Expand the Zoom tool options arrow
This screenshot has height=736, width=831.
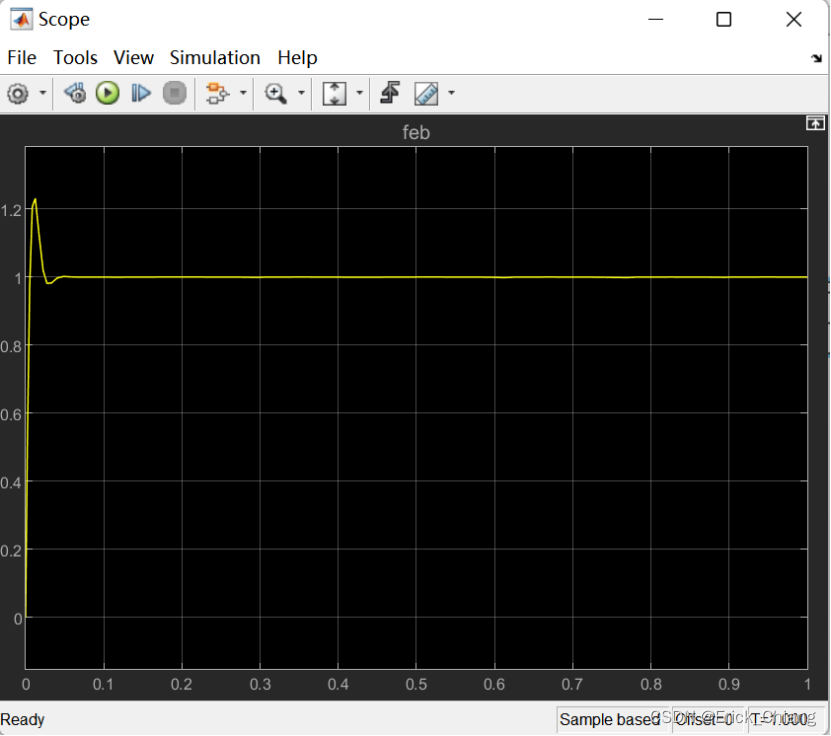302,93
